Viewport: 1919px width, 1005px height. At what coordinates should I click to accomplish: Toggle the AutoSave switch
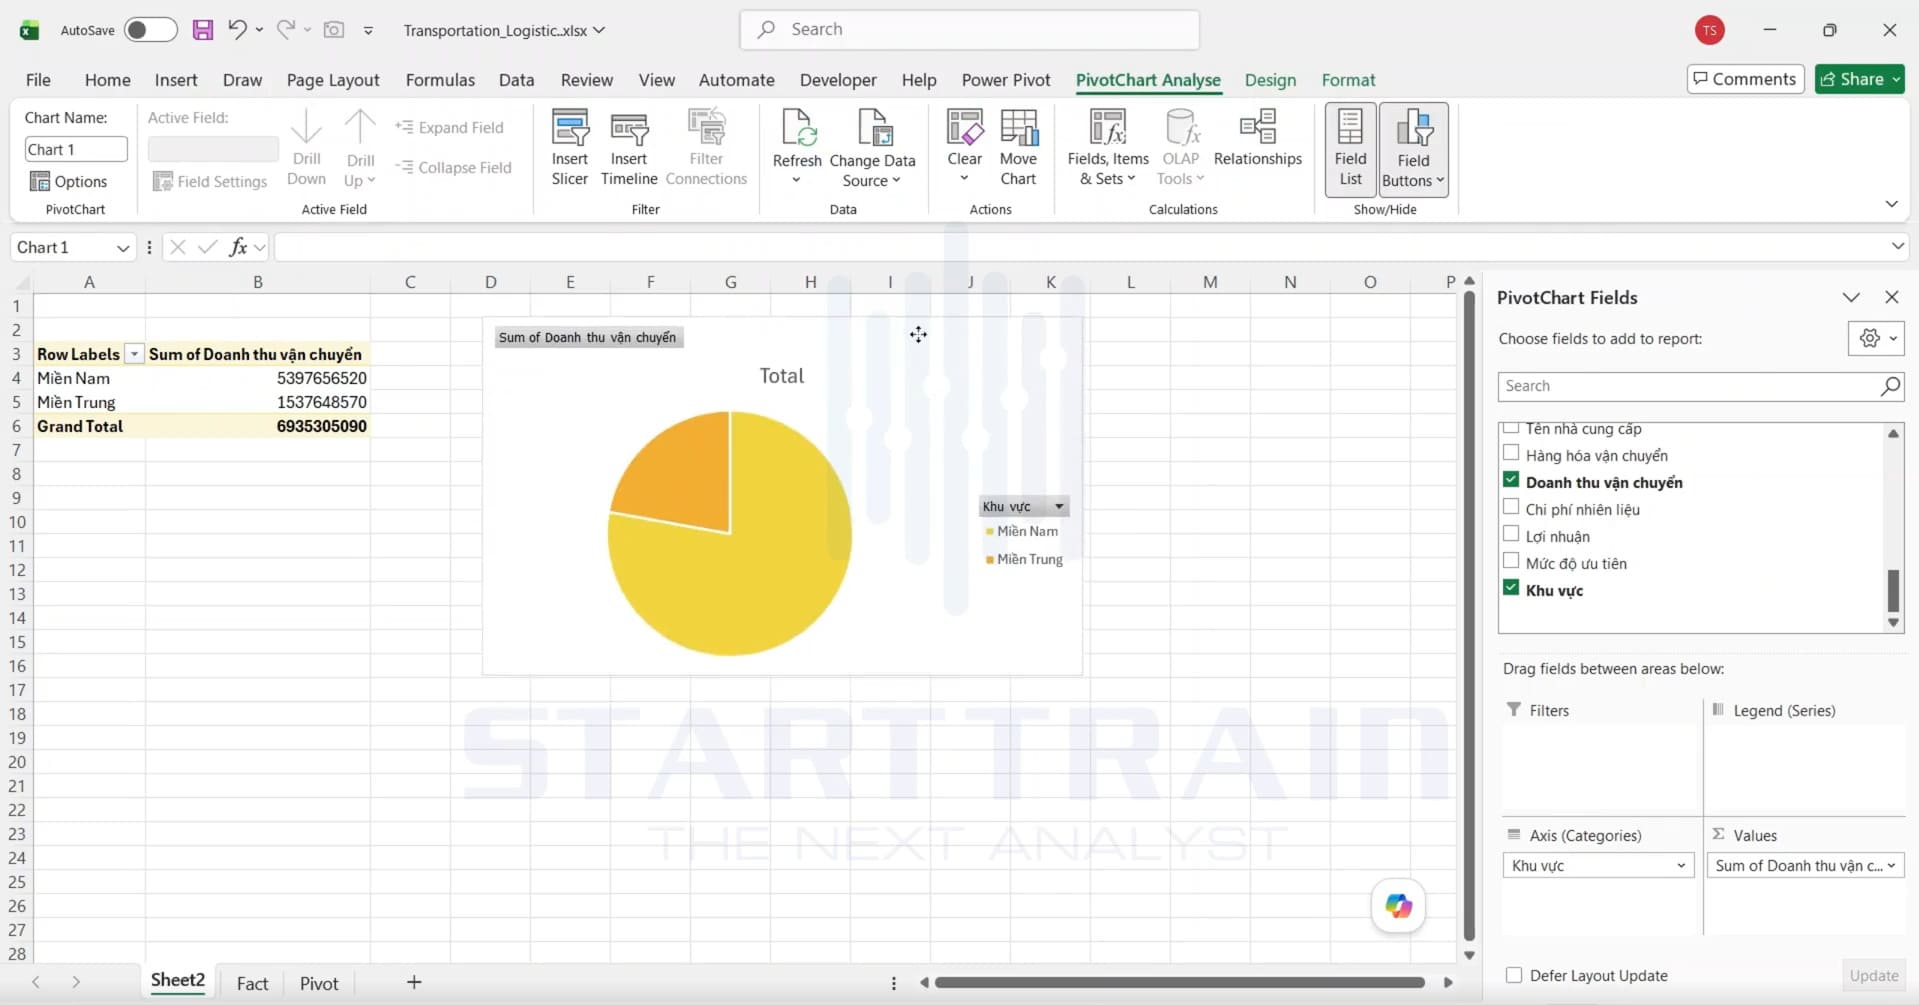pyautogui.click(x=150, y=30)
